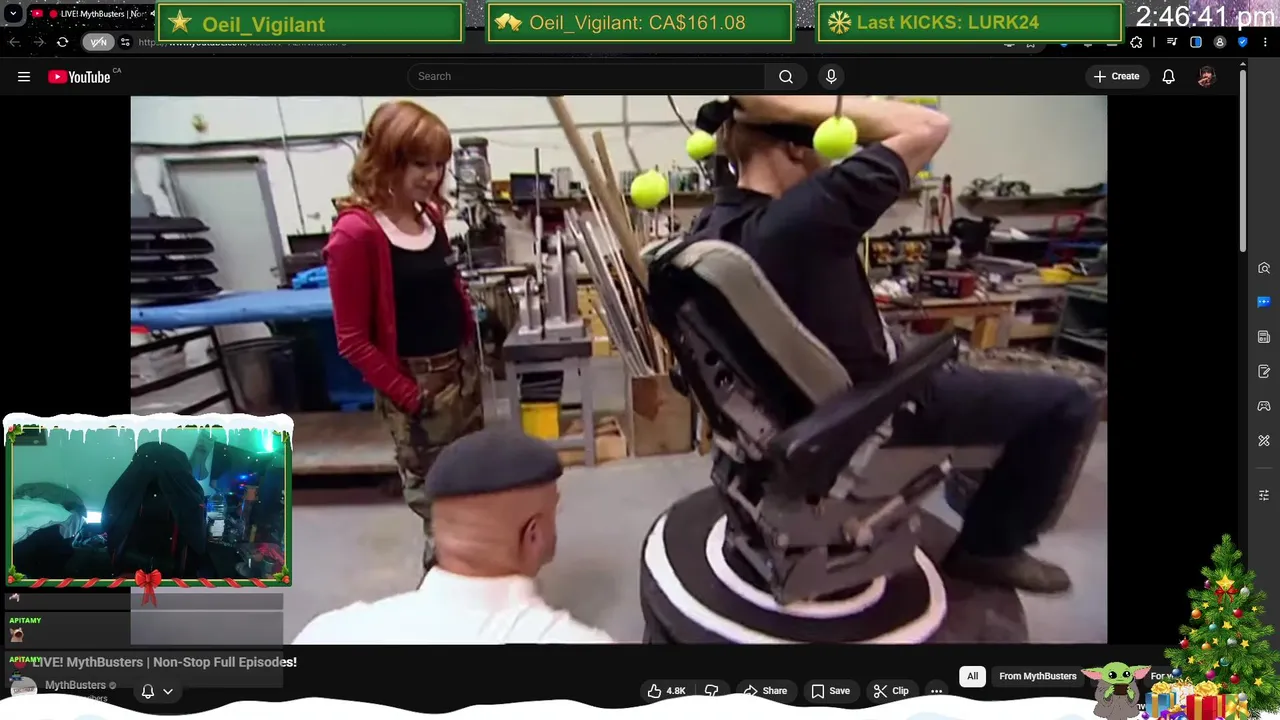This screenshot has height=720, width=1280.
Task: Open the MythBusters channel name link
Action: tap(75, 685)
